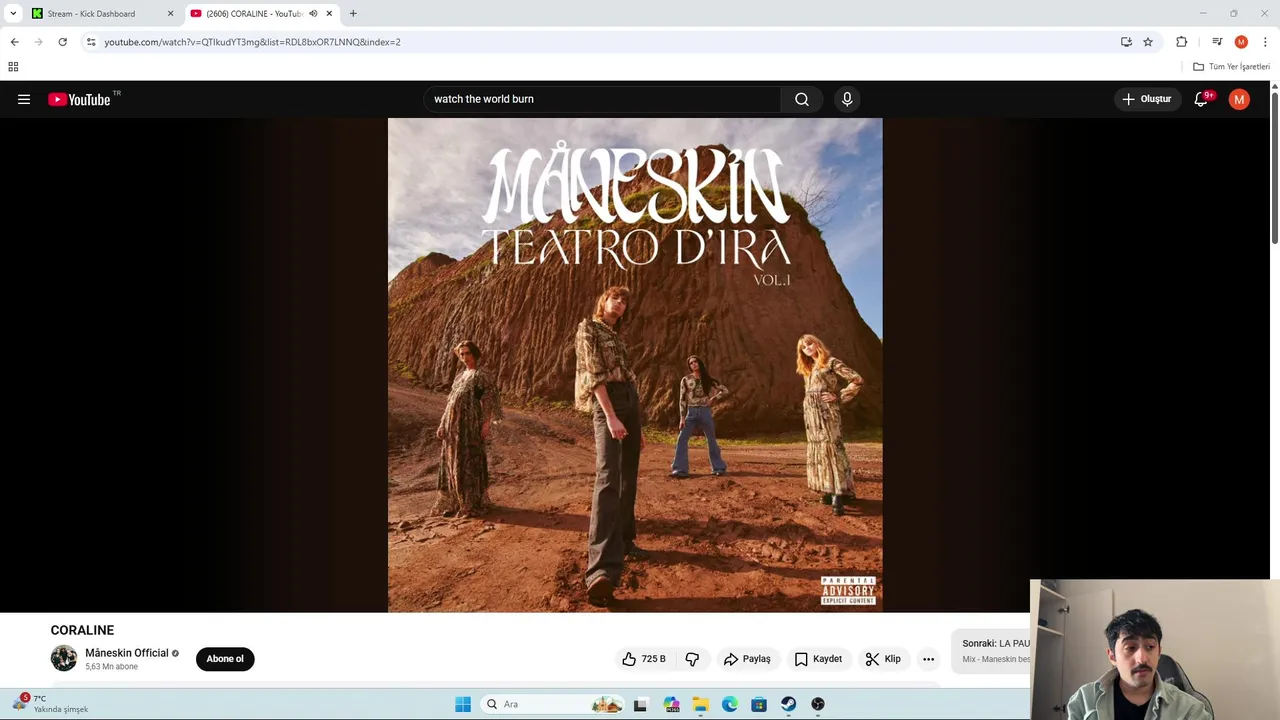1280x720 pixels.
Task: Open Chrome extensions puzzle icon
Action: [x=1182, y=42]
